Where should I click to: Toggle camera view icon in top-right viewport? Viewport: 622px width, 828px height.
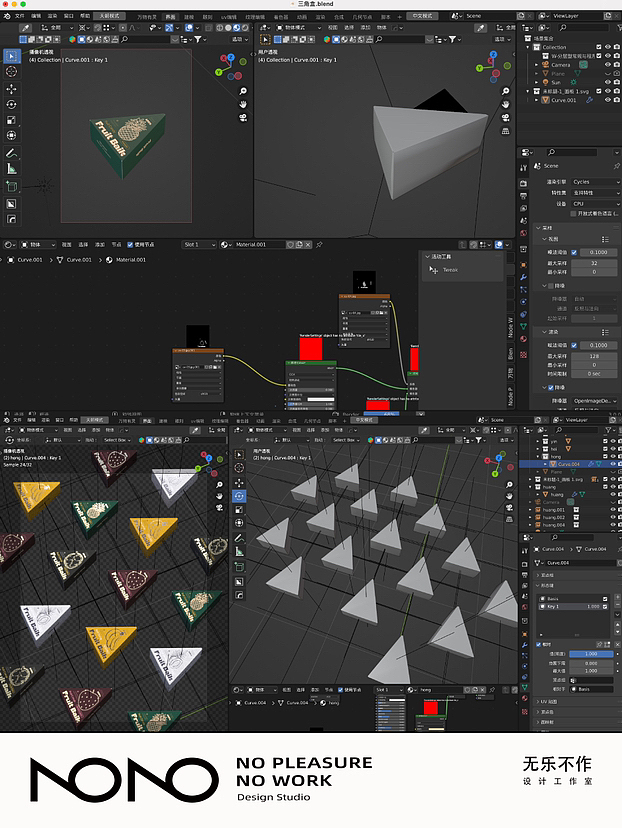coord(505,117)
